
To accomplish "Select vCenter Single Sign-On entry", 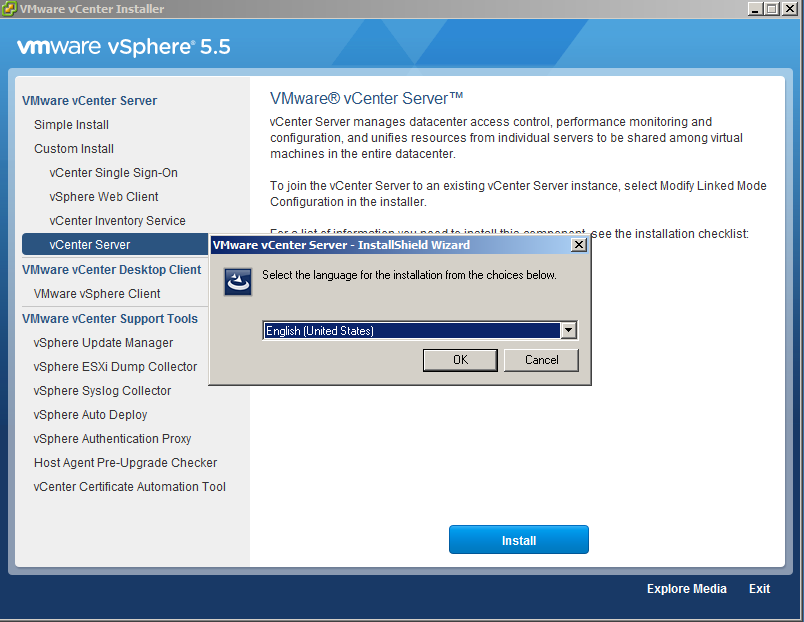I will 113,173.
